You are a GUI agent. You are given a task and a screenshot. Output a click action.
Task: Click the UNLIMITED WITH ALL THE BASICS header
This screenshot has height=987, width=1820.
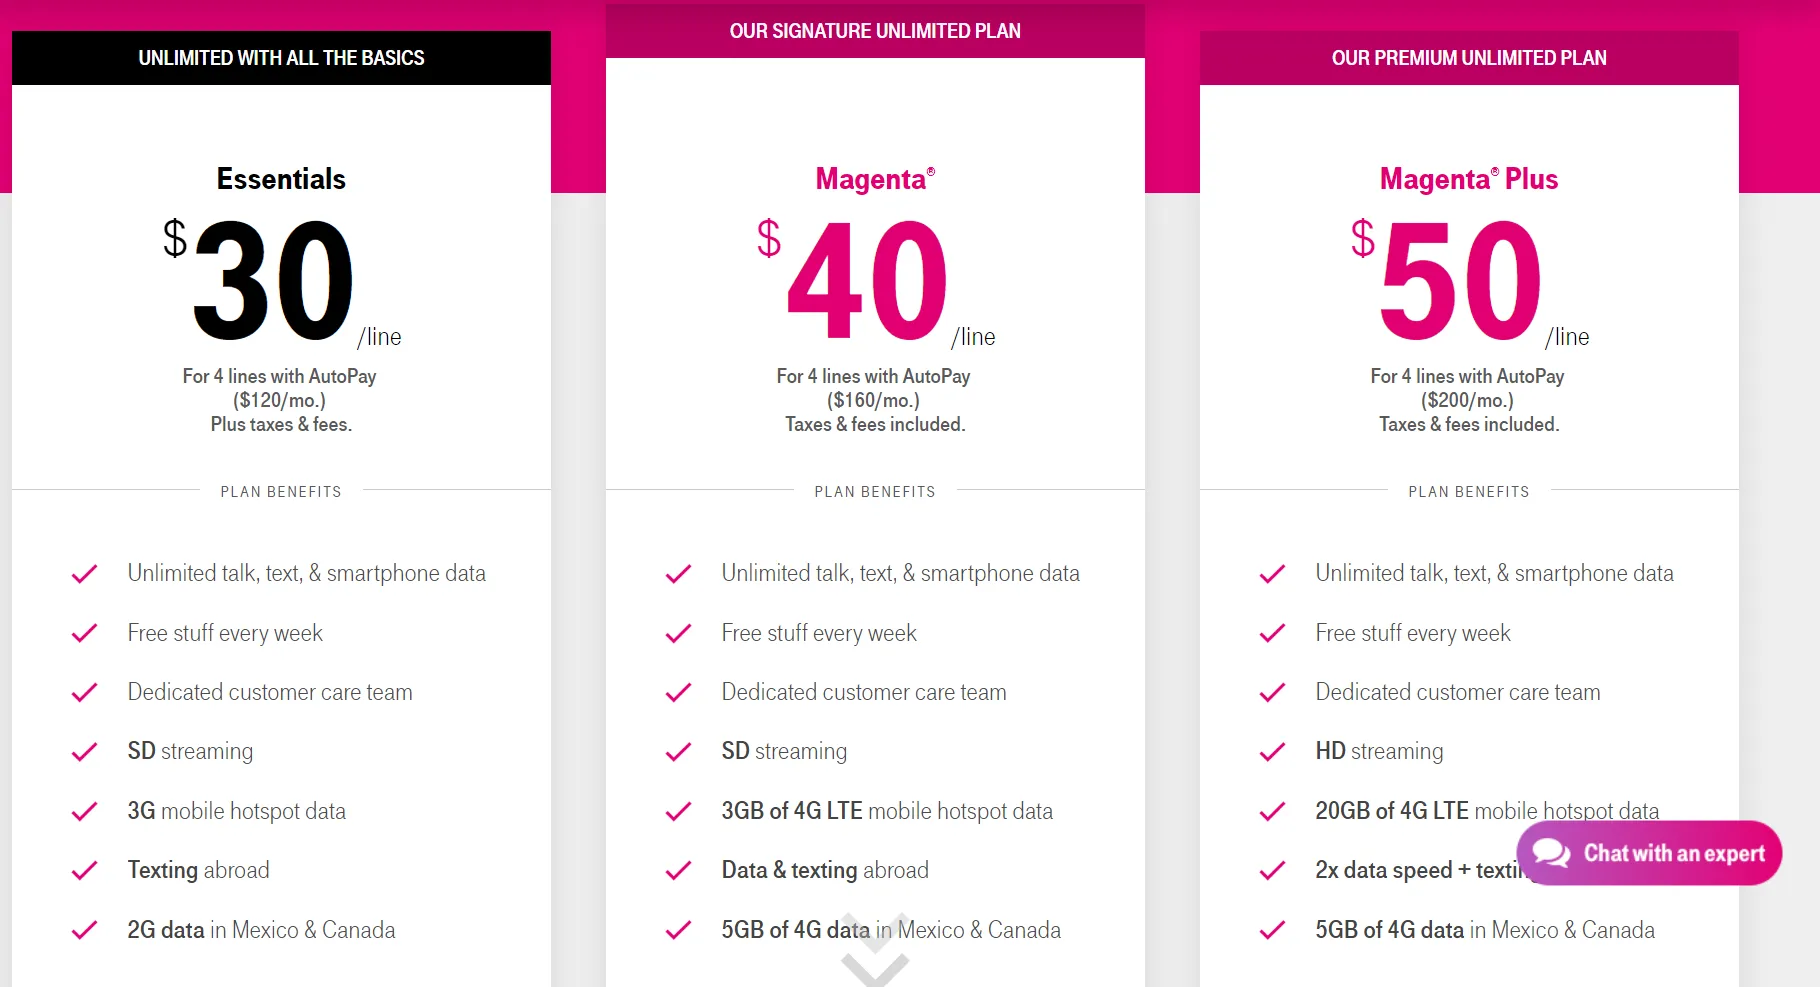(281, 58)
